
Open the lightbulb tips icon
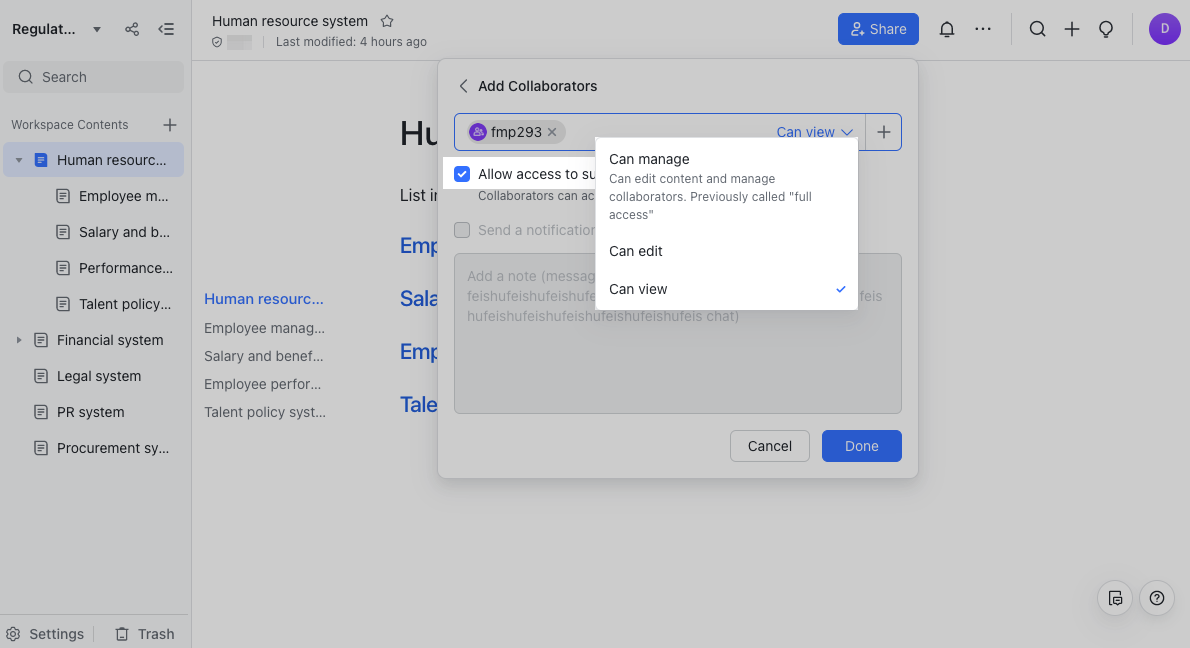click(1106, 29)
